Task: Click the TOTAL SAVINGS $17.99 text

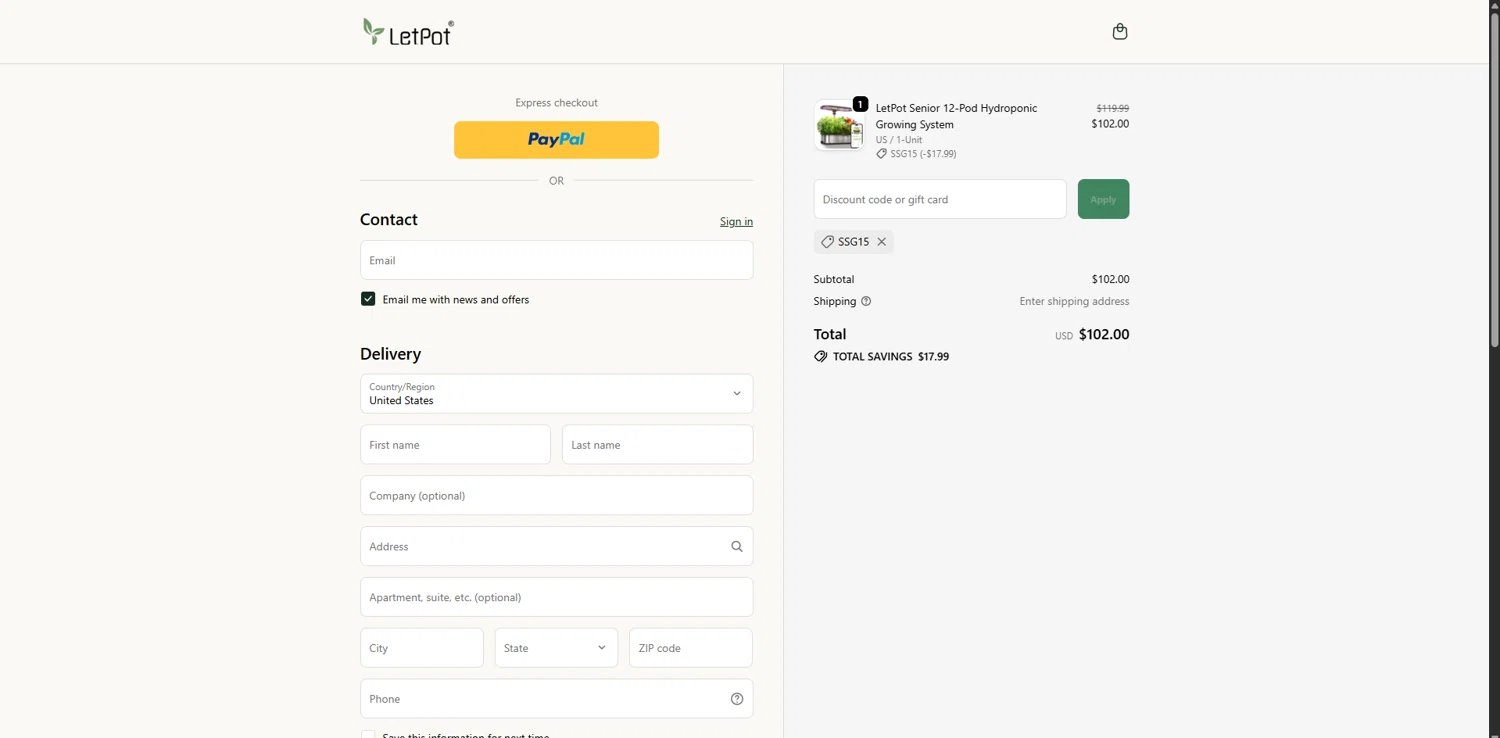Action: pos(891,357)
